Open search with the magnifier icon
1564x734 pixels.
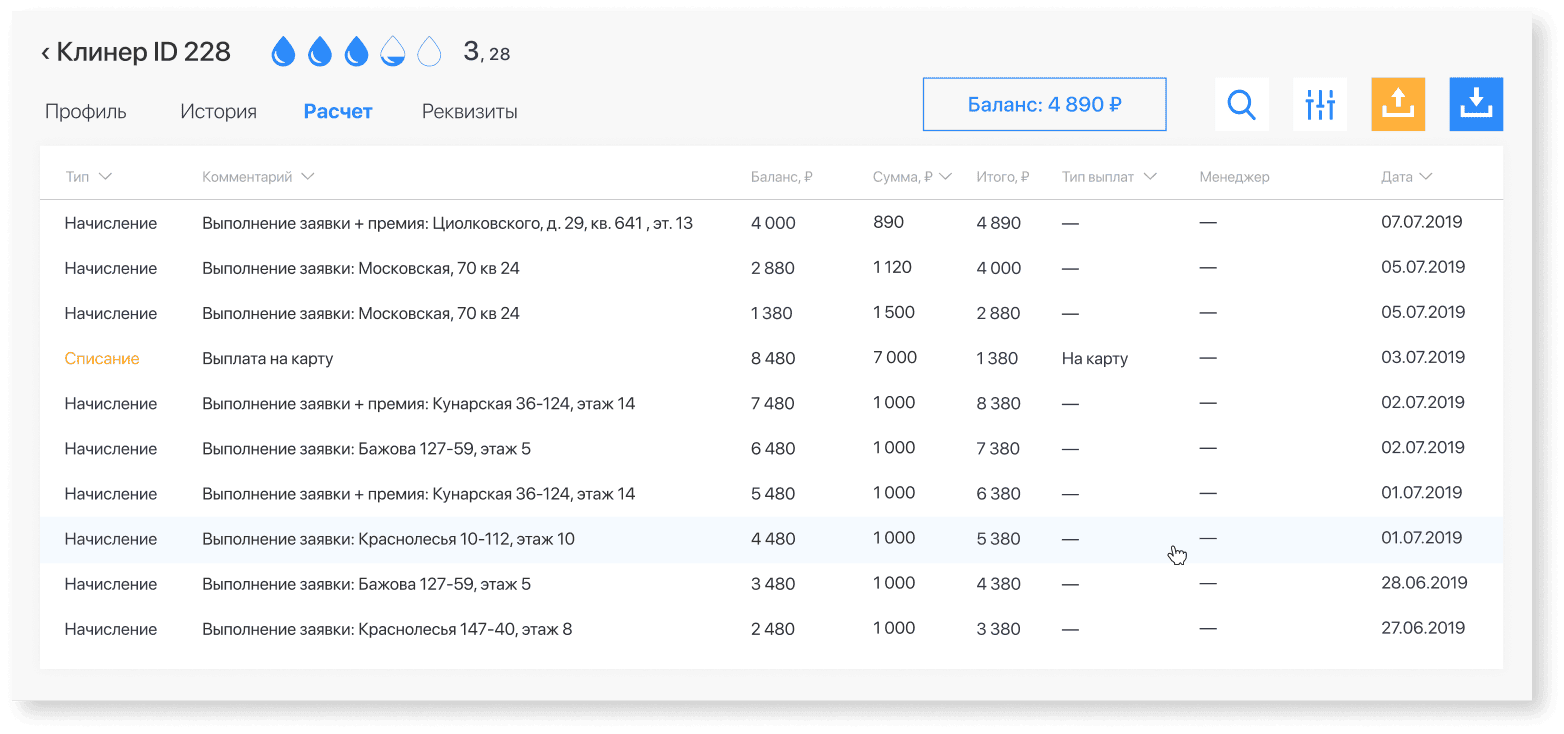pyautogui.click(x=1241, y=104)
